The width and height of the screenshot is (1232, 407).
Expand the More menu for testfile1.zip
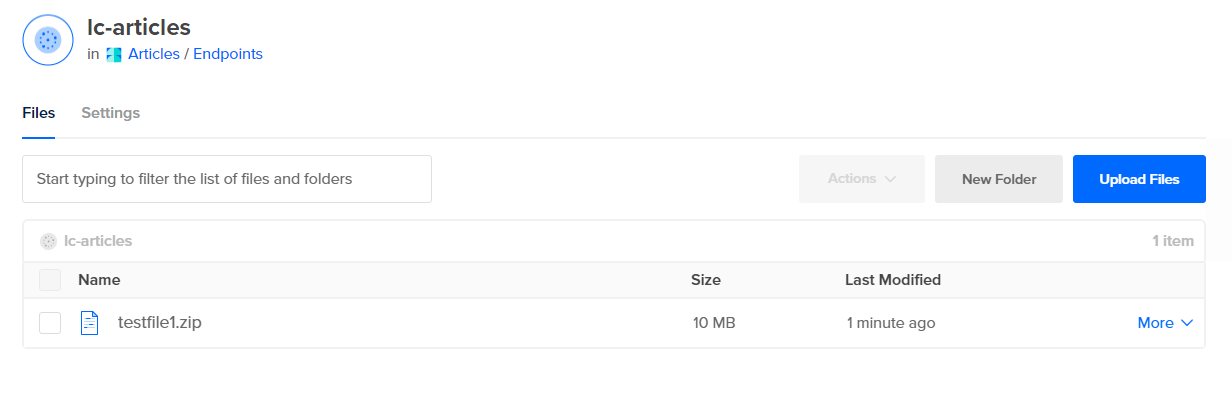tap(1165, 323)
